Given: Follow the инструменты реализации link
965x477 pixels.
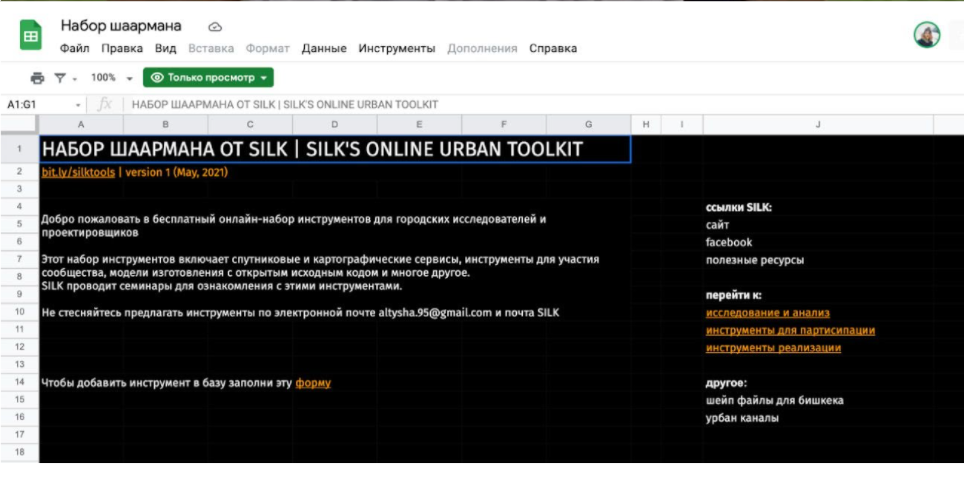Looking at the screenshot, I should 774,348.
